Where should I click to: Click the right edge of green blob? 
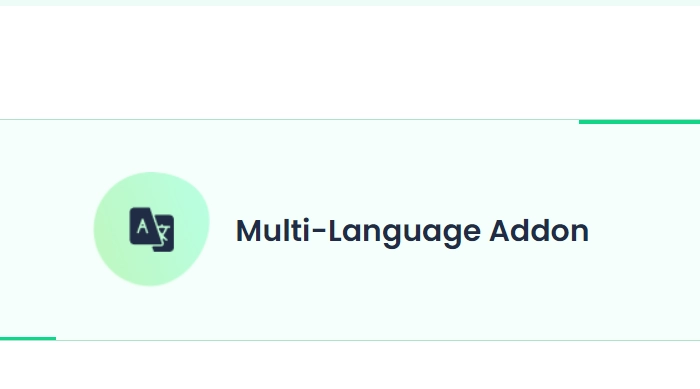[x=206, y=223]
